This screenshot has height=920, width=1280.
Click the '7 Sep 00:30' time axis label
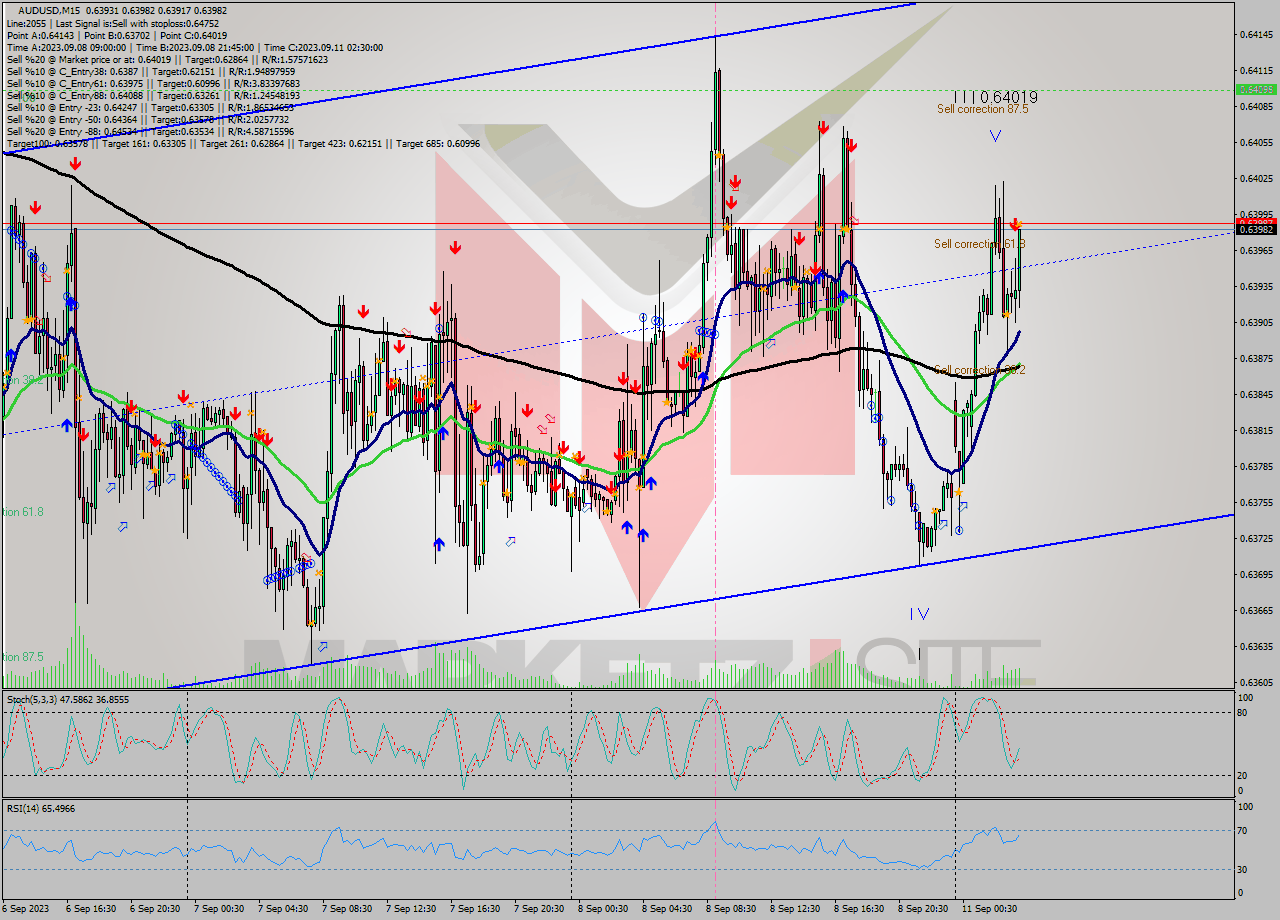tap(219, 909)
